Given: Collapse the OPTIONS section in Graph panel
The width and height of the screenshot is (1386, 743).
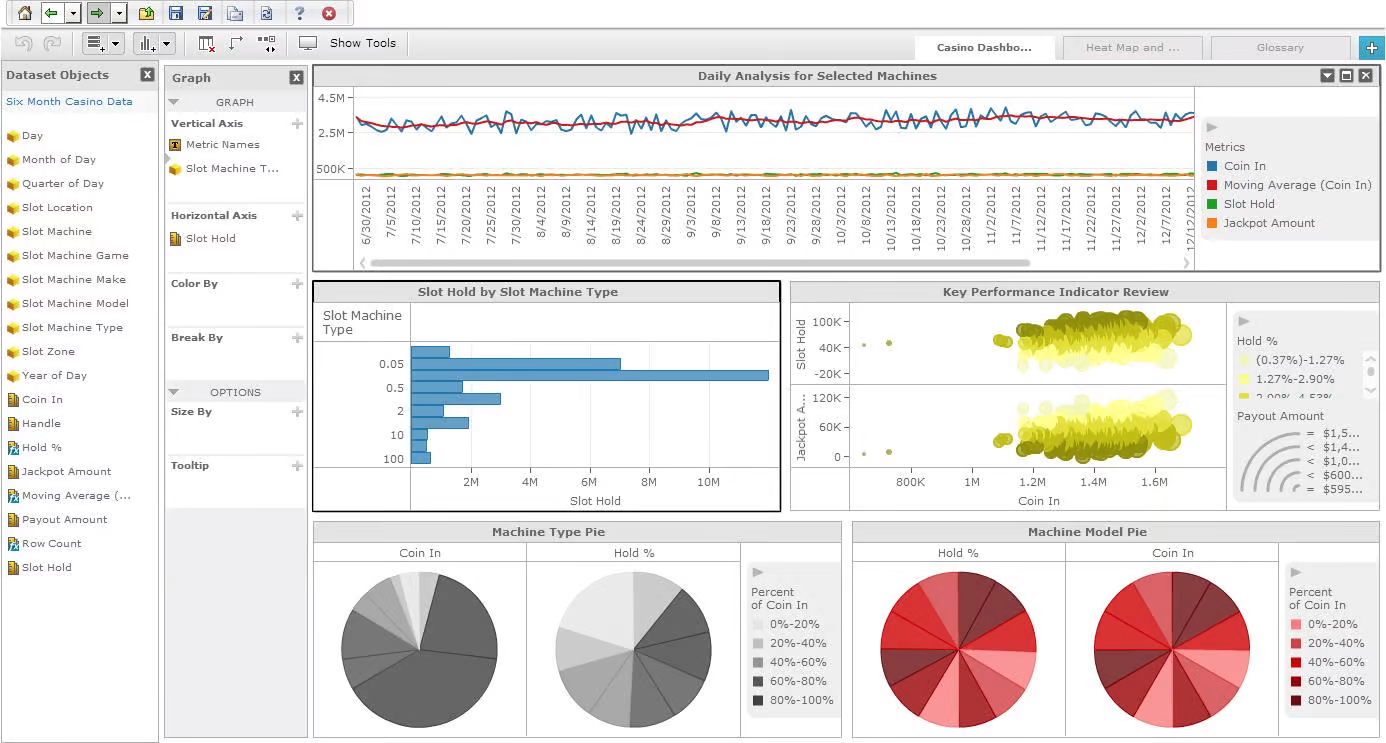Looking at the screenshot, I should coord(173,392).
